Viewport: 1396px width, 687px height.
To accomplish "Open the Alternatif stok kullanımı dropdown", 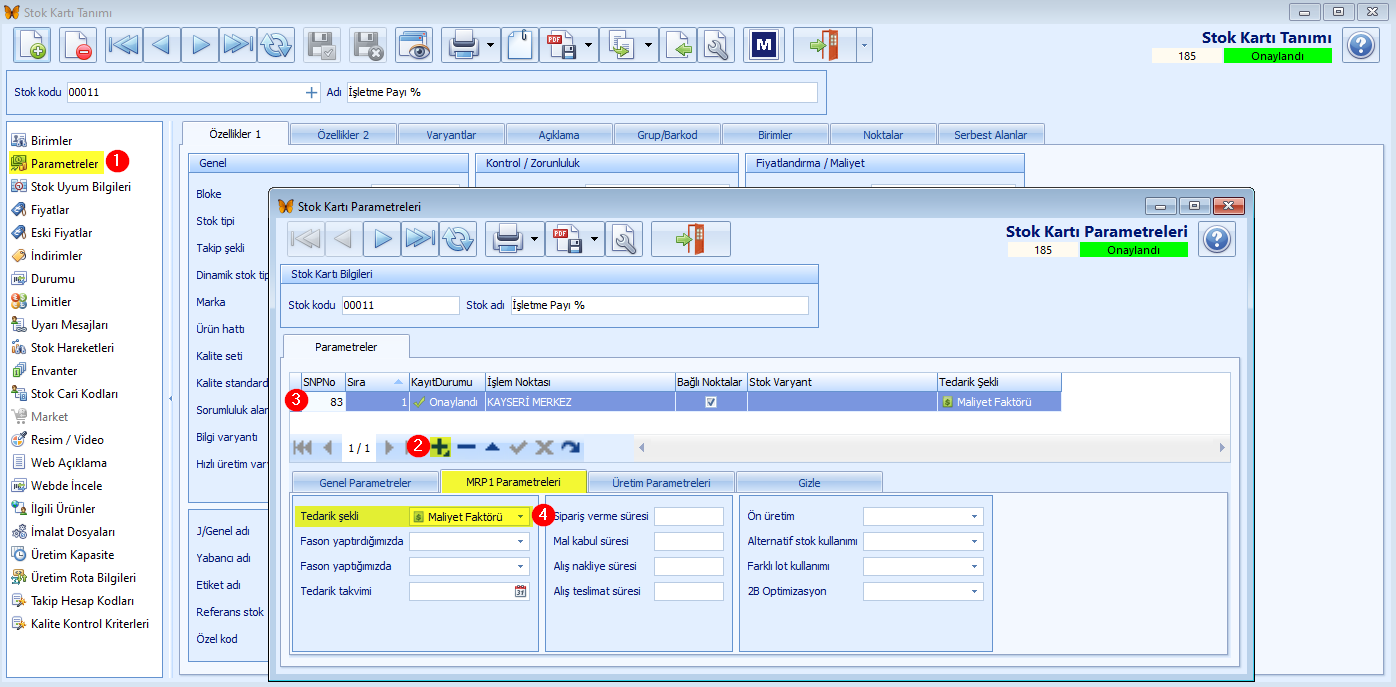I will [x=975, y=541].
